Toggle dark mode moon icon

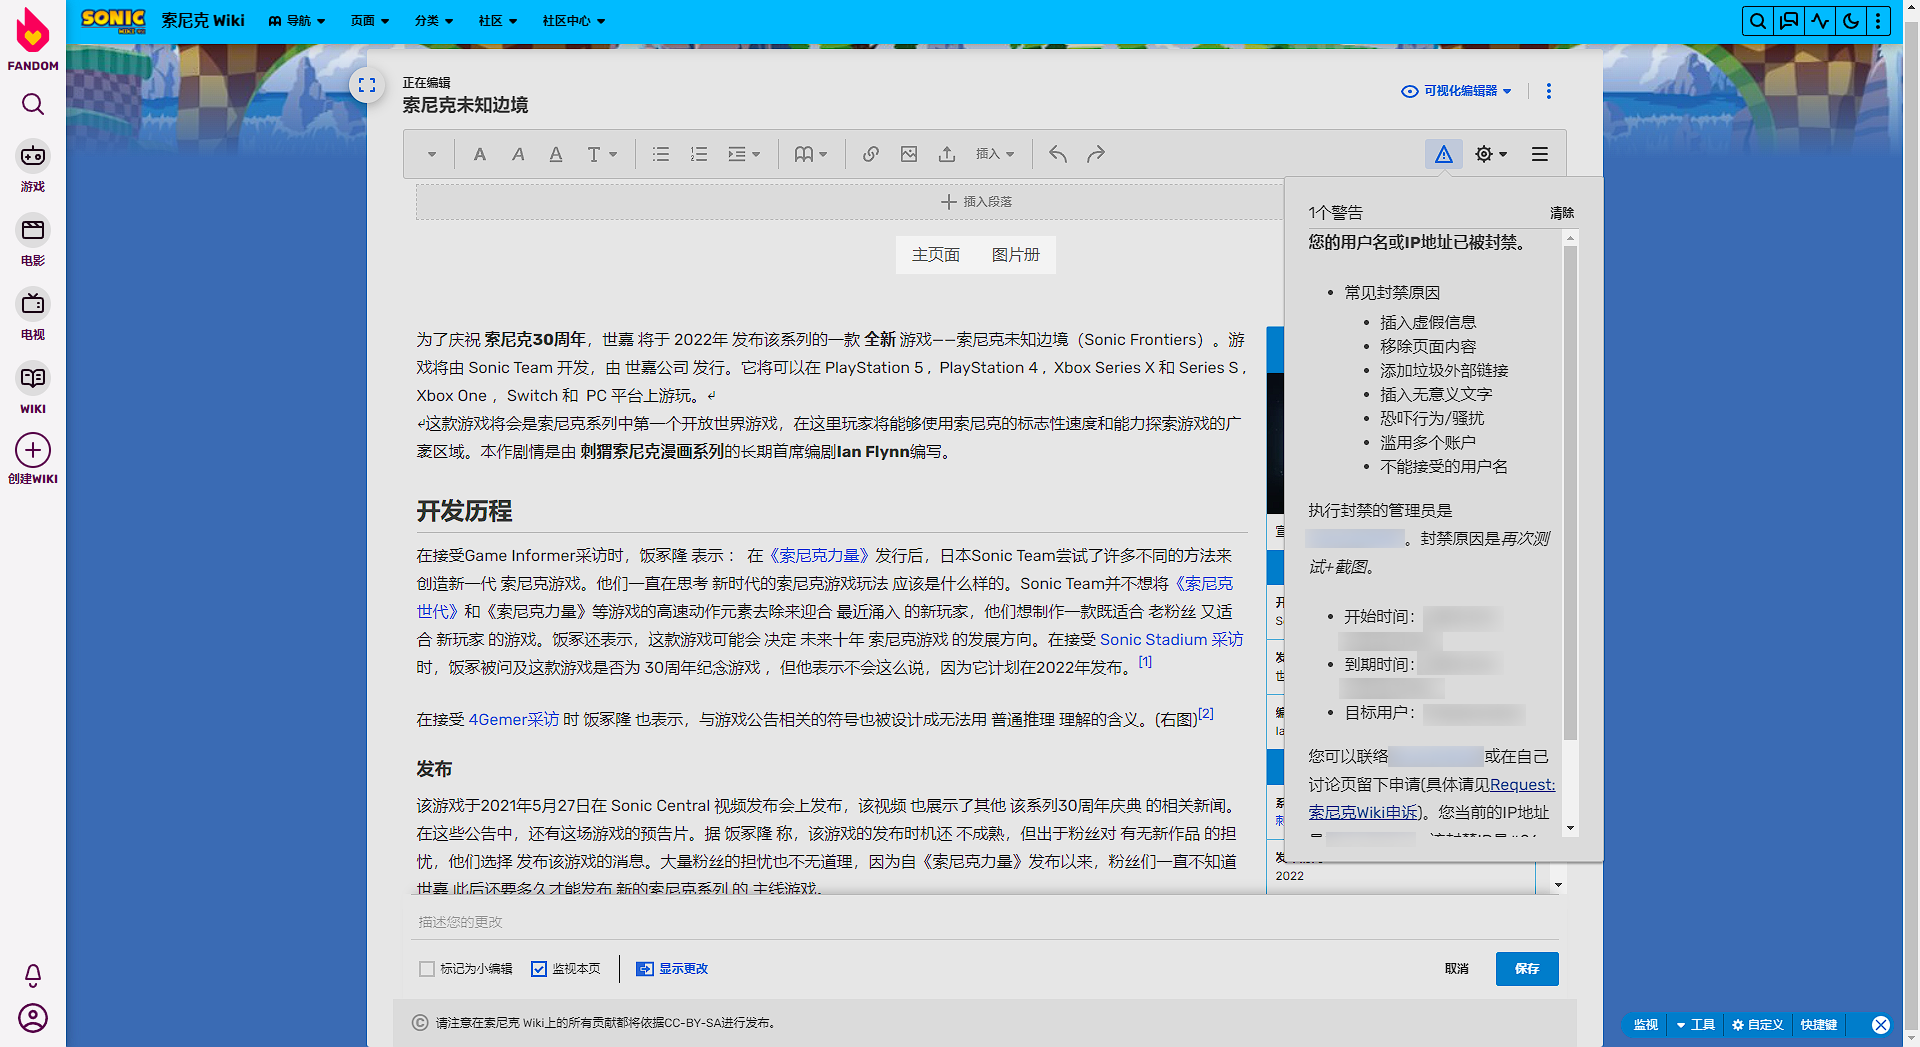pyautogui.click(x=1851, y=21)
